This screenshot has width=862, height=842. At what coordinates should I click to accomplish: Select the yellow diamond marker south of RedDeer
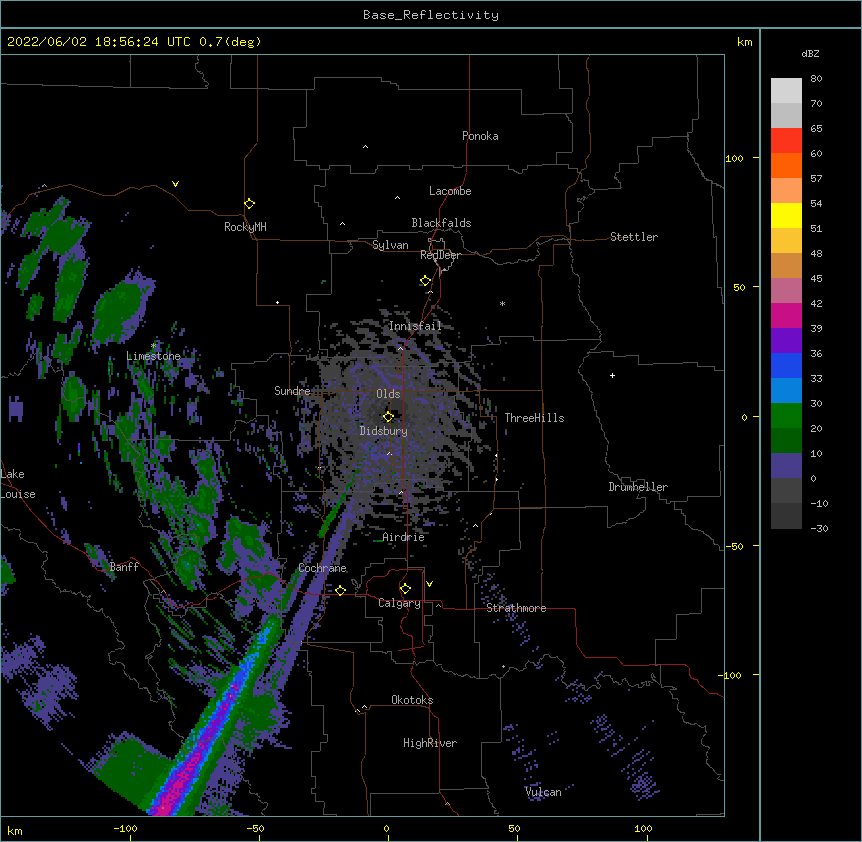tap(425, 281)
